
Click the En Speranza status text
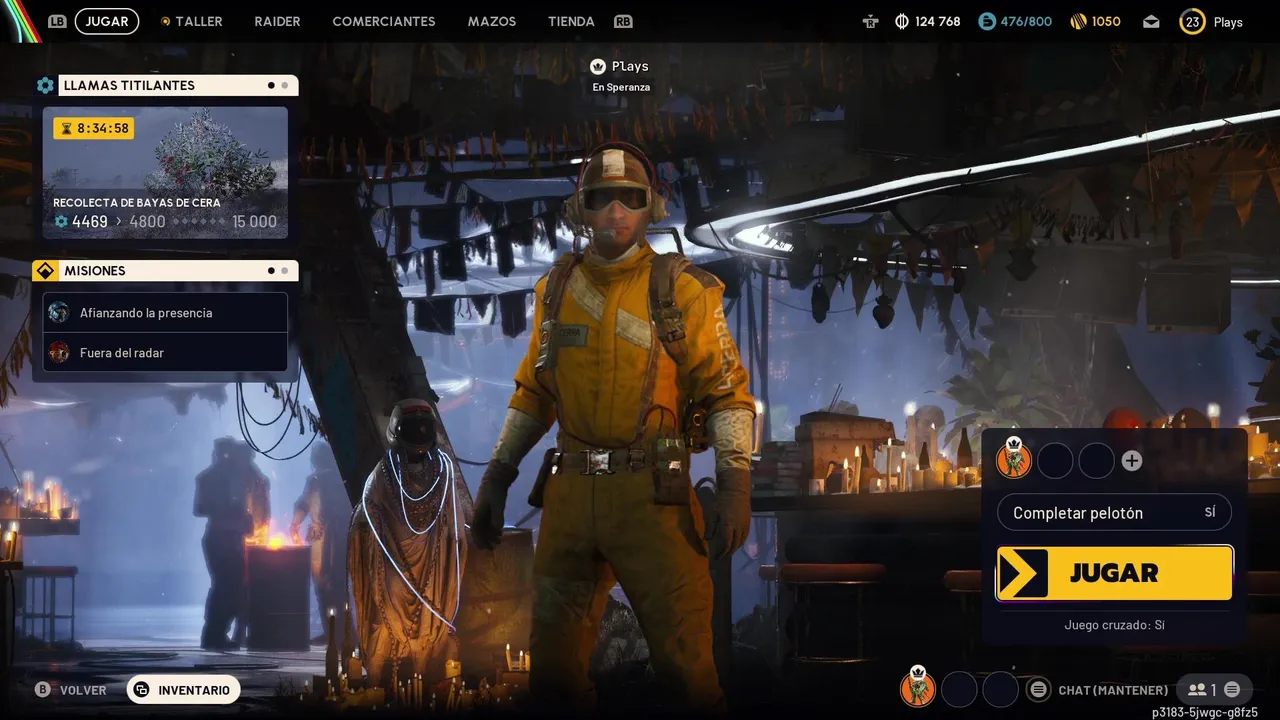pos(621,87)
